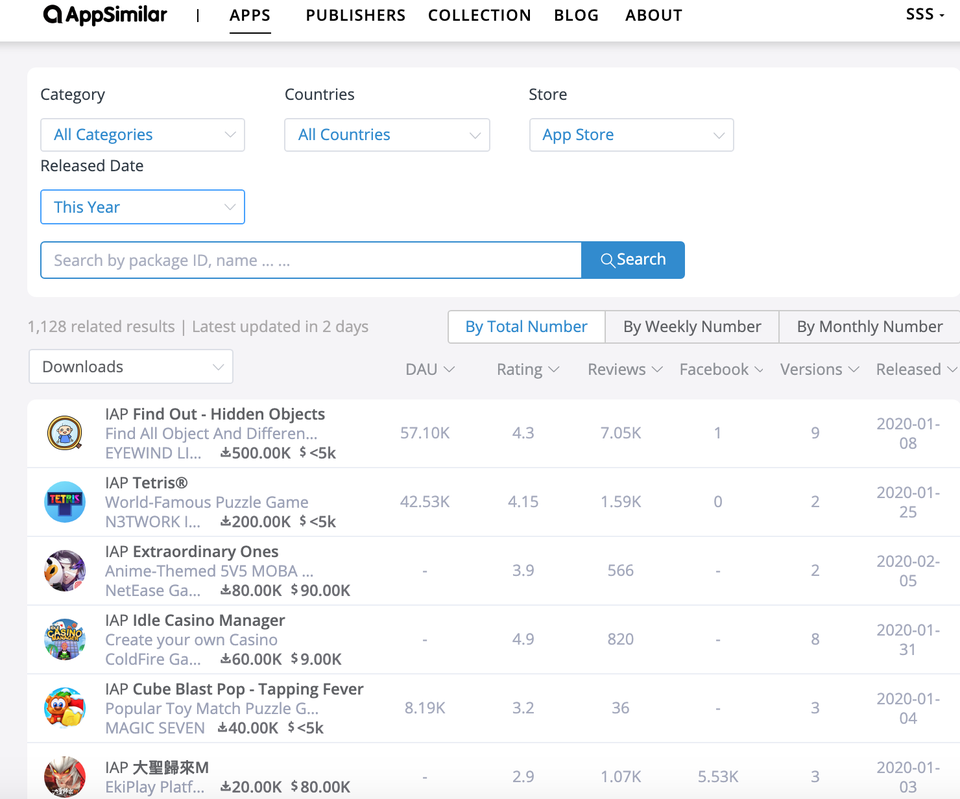Viewport: 960px width, 799px height.
Task: Open the Idle Casino Manager title
Action: [209, 620]
